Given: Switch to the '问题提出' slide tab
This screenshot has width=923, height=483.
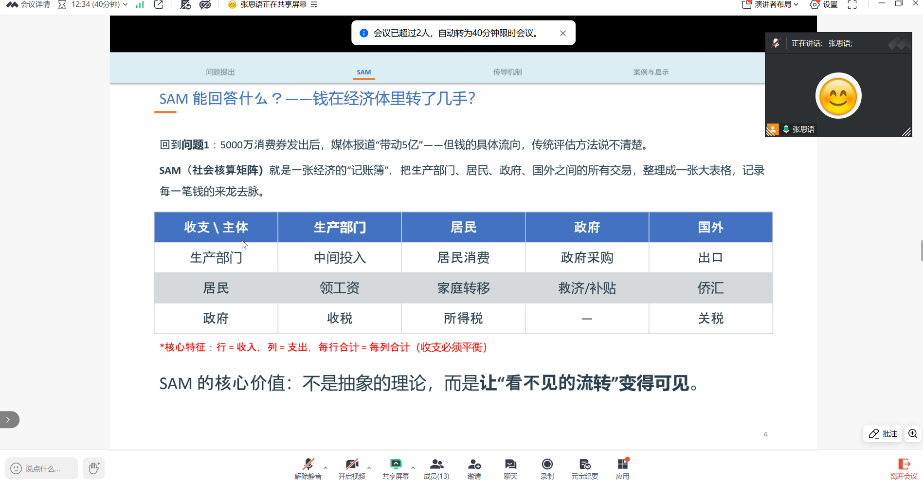Looking at the screenshot, I should click(220, 72).
